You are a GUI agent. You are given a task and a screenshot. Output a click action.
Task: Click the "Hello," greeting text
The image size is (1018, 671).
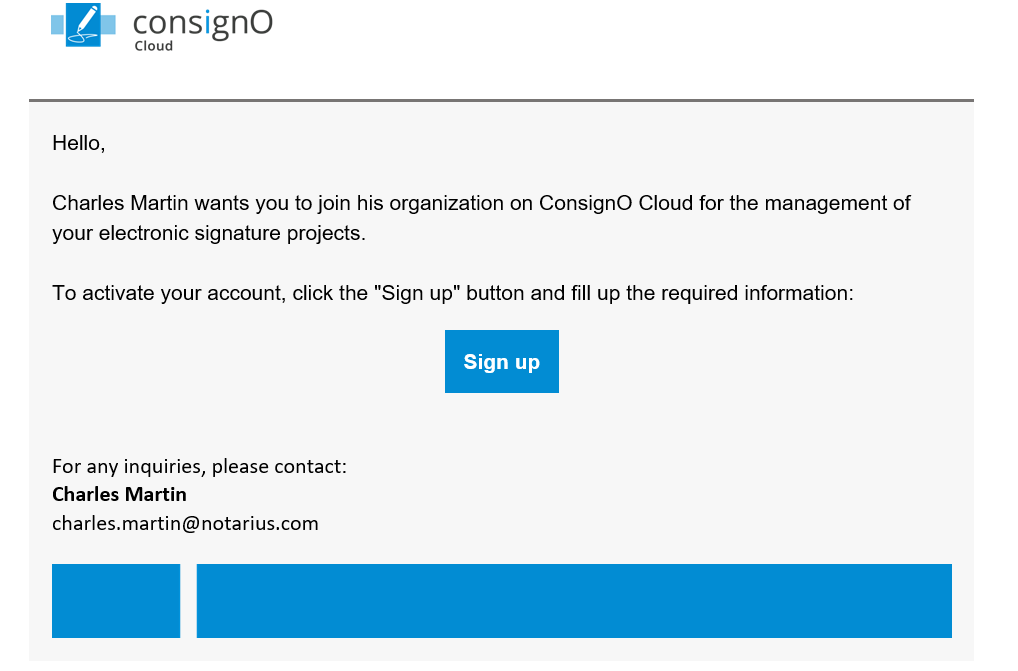[x=79, y=143]
